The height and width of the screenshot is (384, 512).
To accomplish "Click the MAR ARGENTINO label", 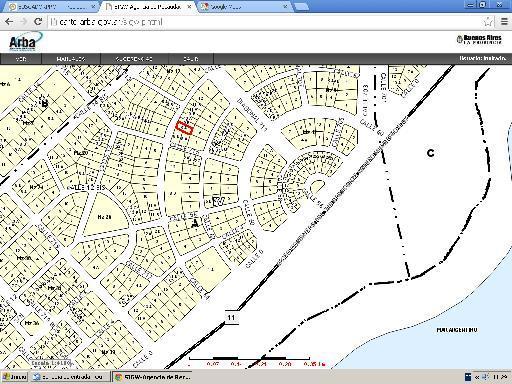I will tap(457, 330).
